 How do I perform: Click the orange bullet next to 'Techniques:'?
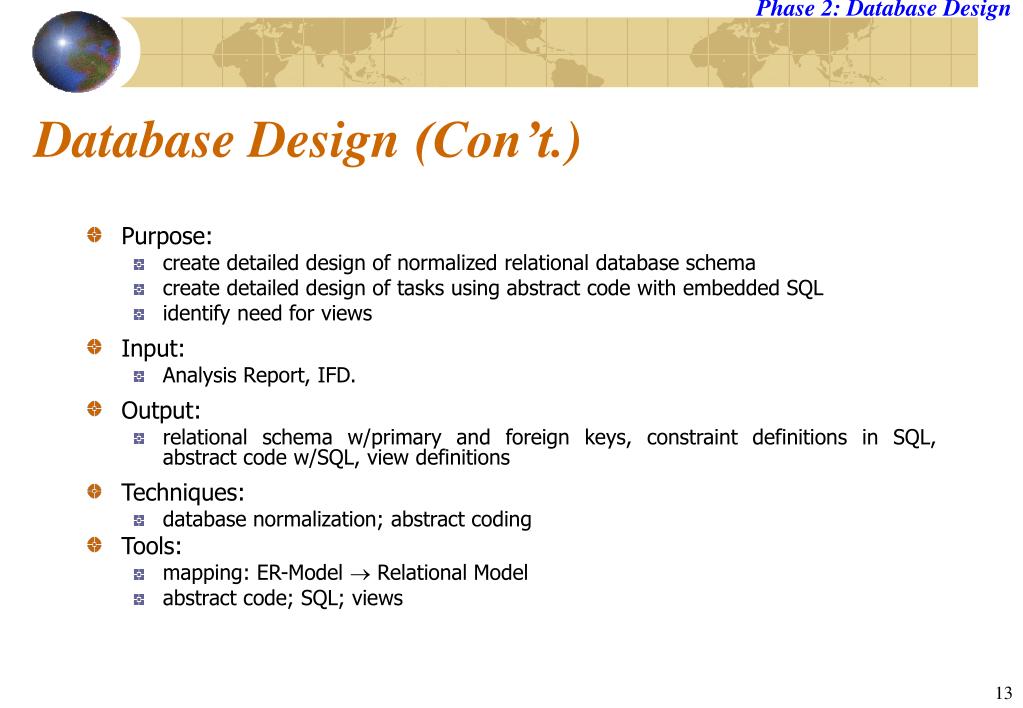coord(95,491)
